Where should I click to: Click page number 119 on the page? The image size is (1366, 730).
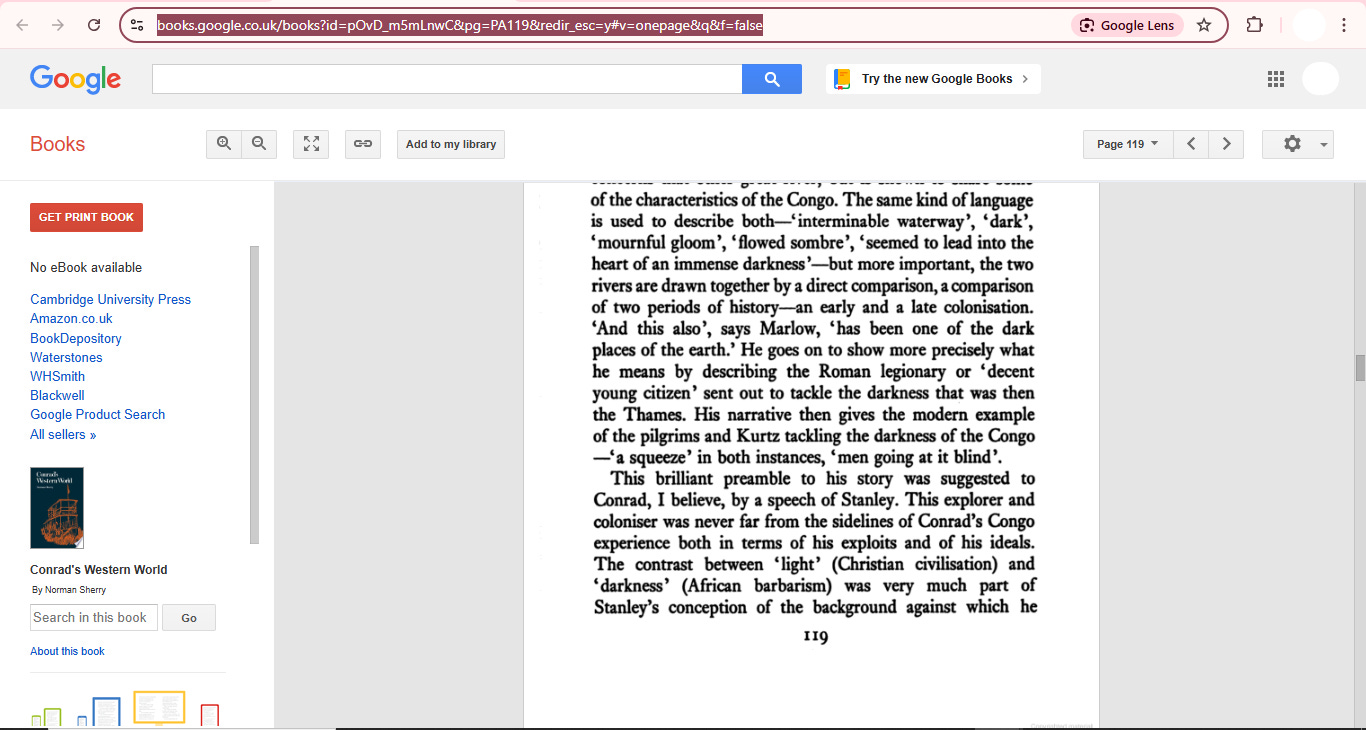(815, 636)
